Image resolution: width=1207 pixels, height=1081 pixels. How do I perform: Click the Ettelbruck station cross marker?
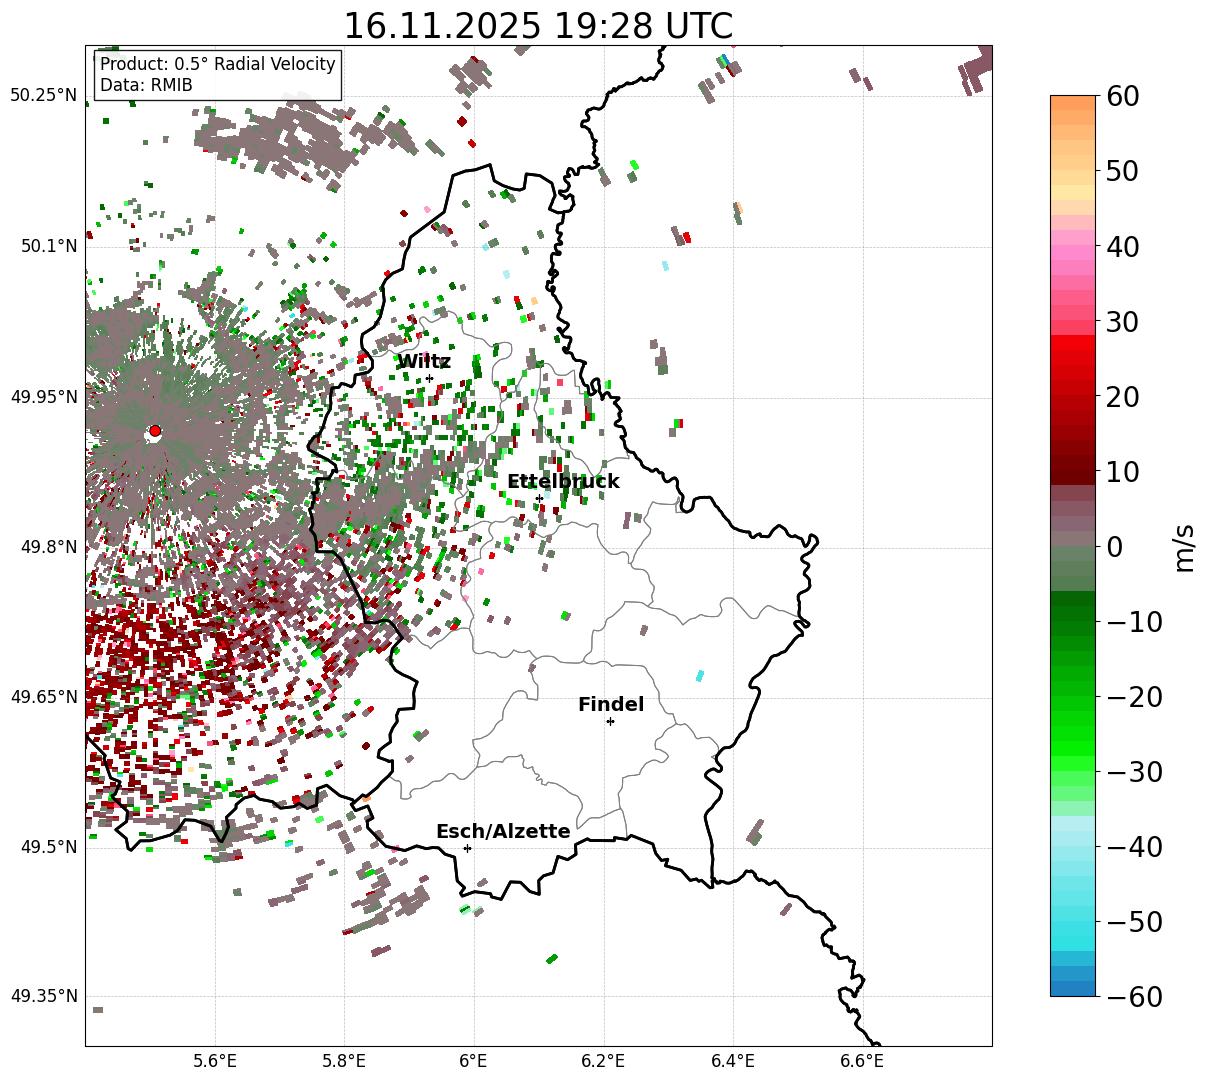[539, 498]
